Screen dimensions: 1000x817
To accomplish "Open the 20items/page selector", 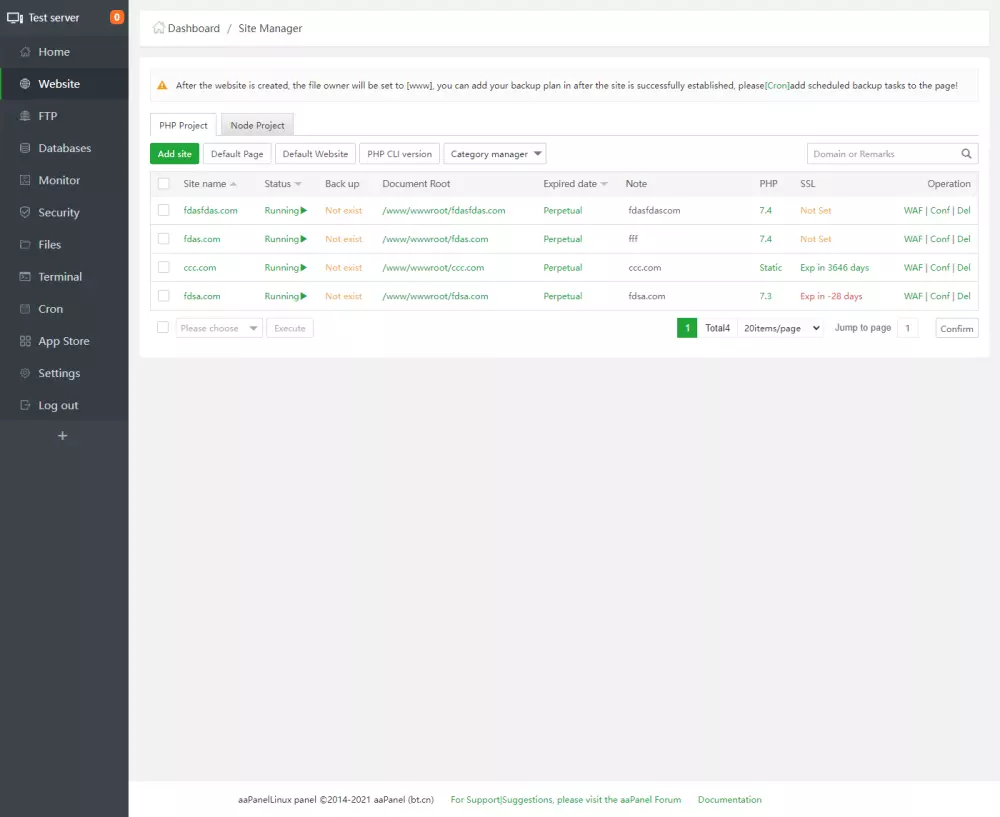I will click(x=779, y=327).
